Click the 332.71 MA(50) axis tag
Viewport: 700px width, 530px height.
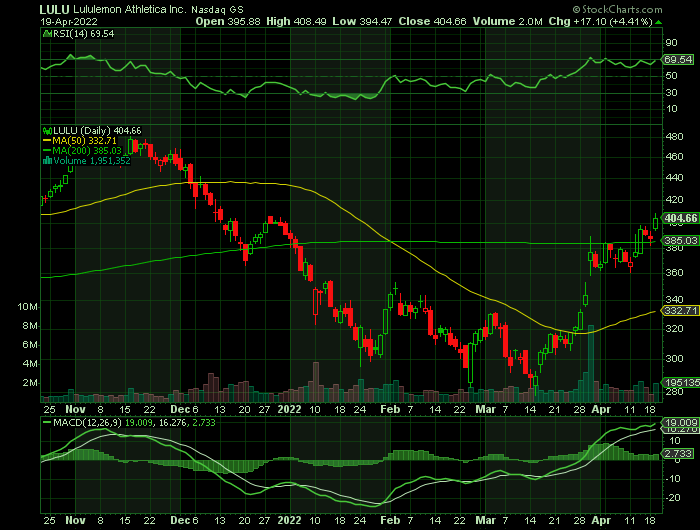coord(680,310)
